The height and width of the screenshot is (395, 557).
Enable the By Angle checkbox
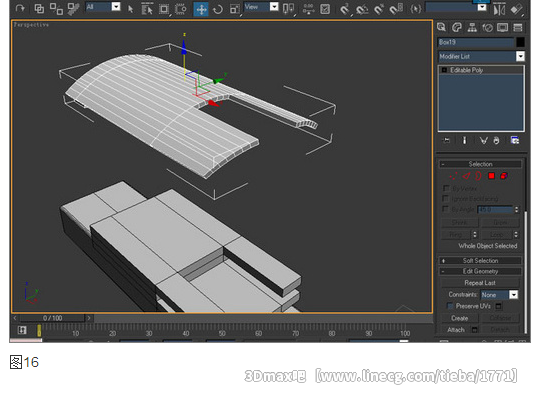(446, 209)
